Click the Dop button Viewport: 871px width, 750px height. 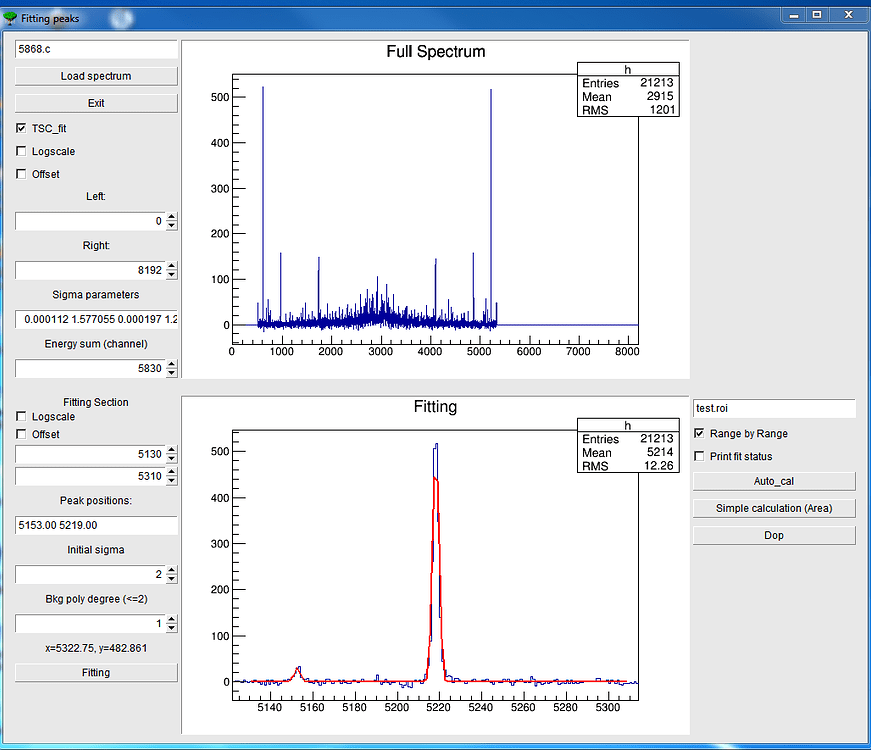(x=774, y=536)
